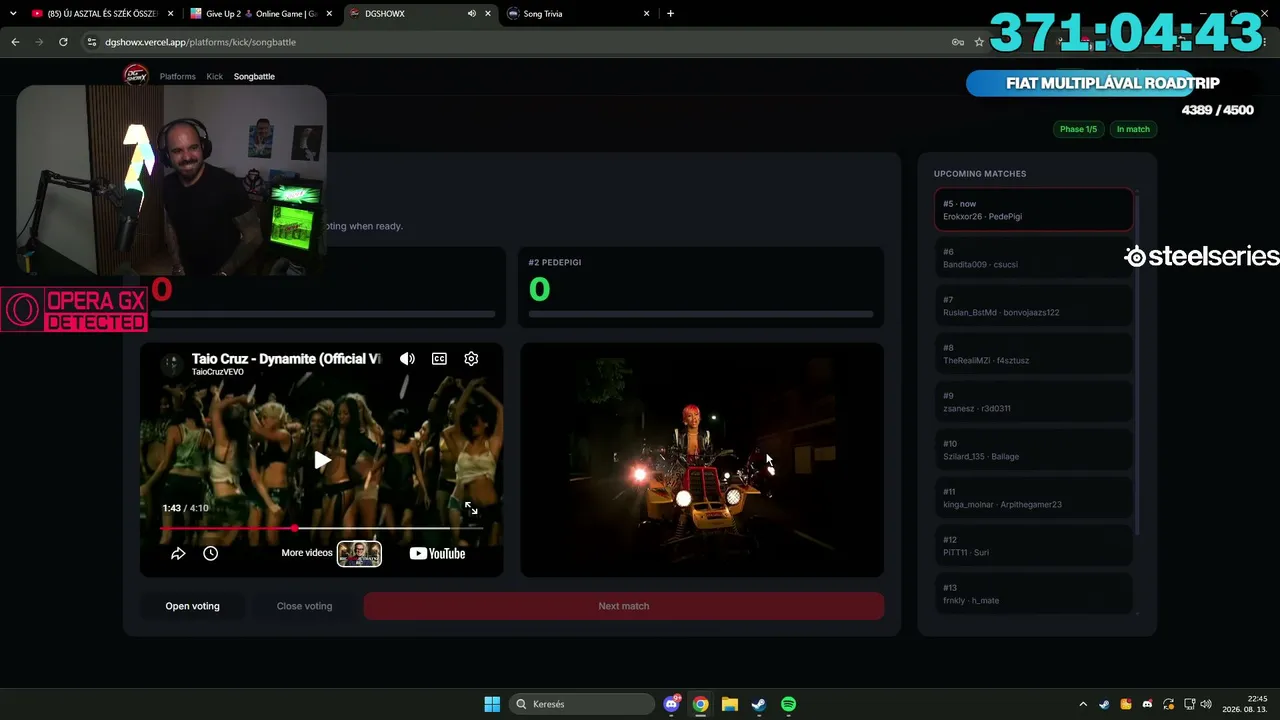Enter fullscreen on the Dynamite video
The height and width of the screenshot is (720, 1280).
[x=471, y=508]
